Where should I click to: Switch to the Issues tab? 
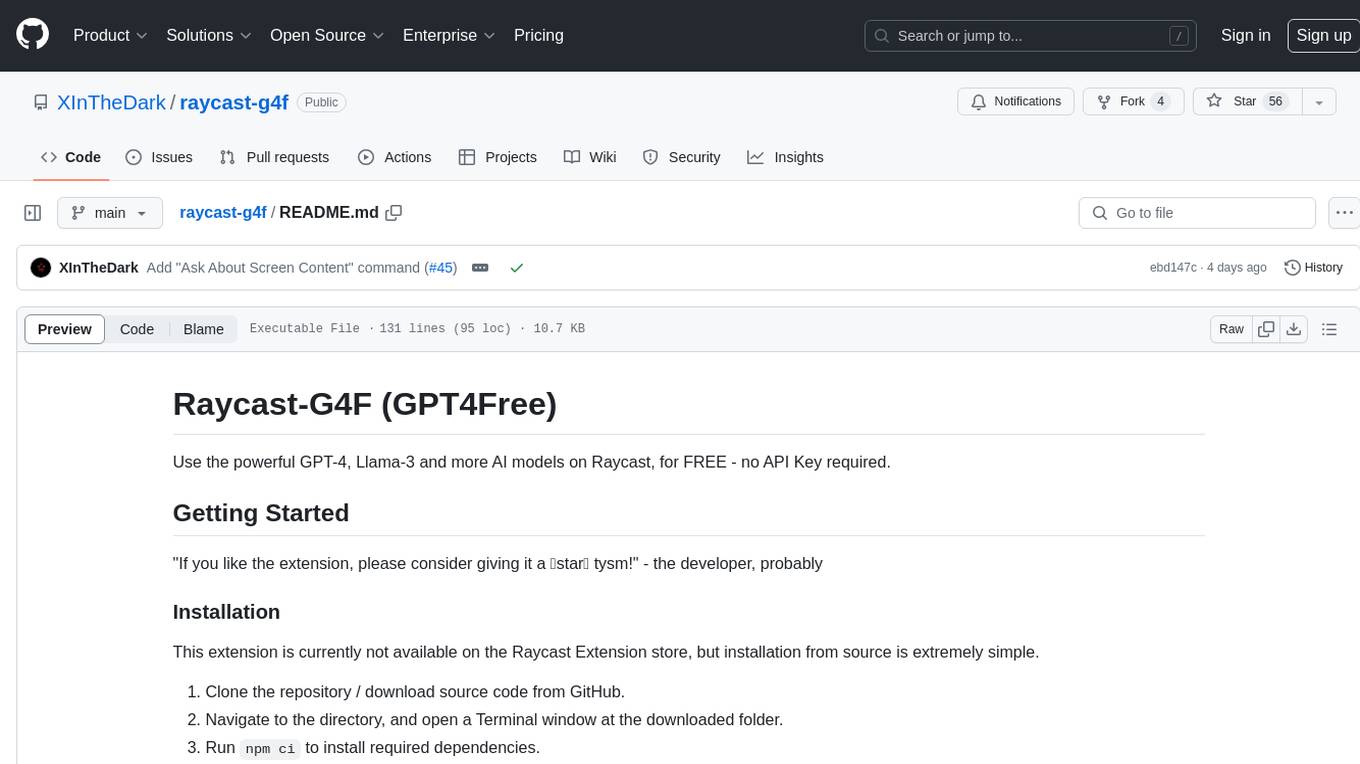click(159, 157)
